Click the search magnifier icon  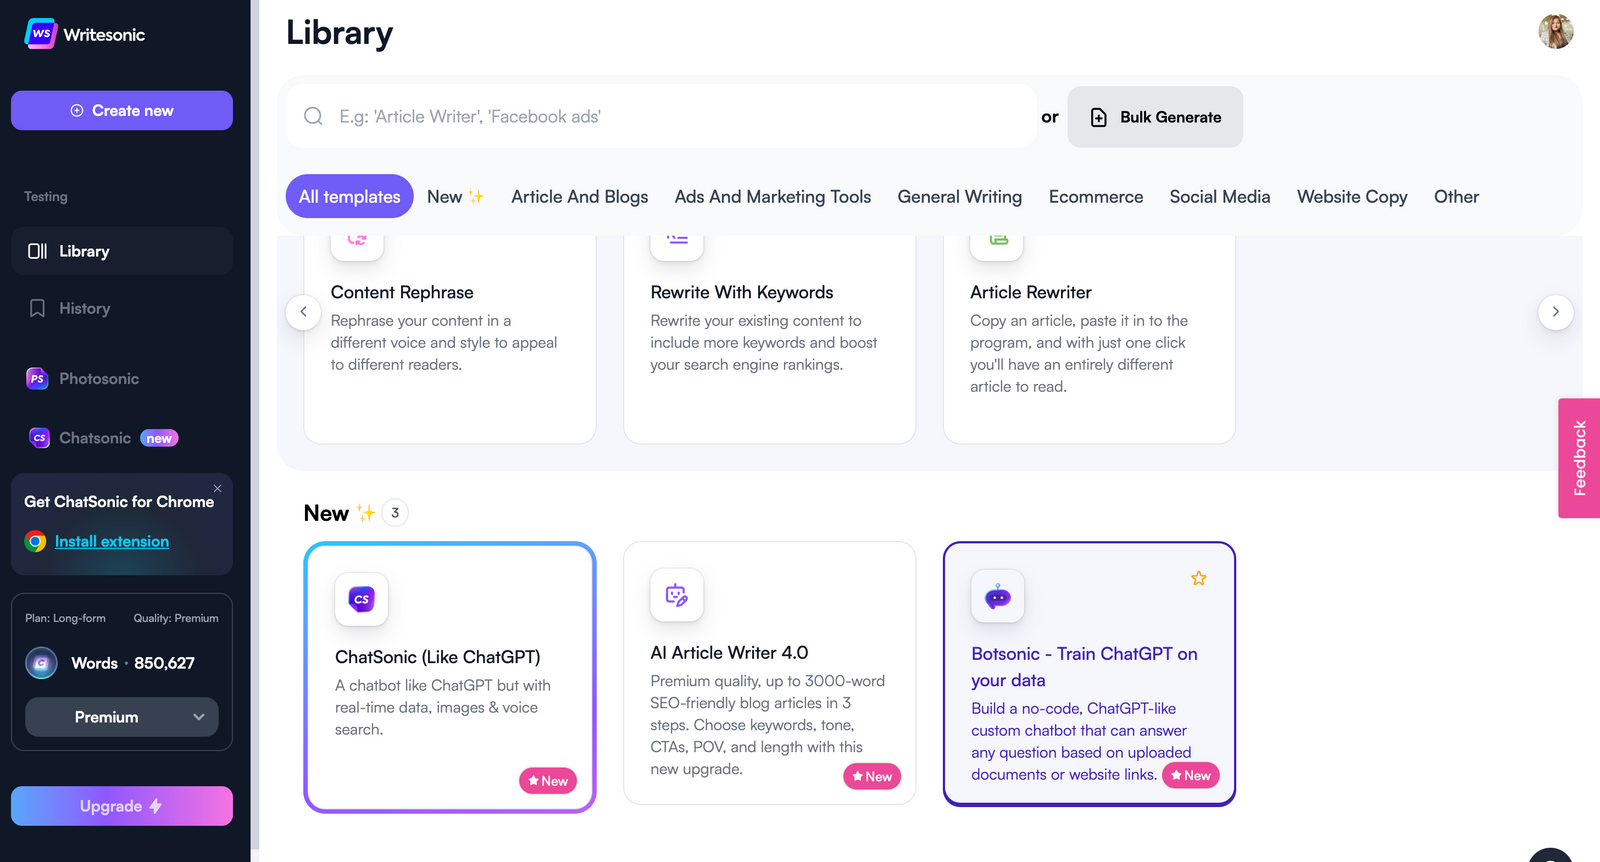[x=313, y=116]
